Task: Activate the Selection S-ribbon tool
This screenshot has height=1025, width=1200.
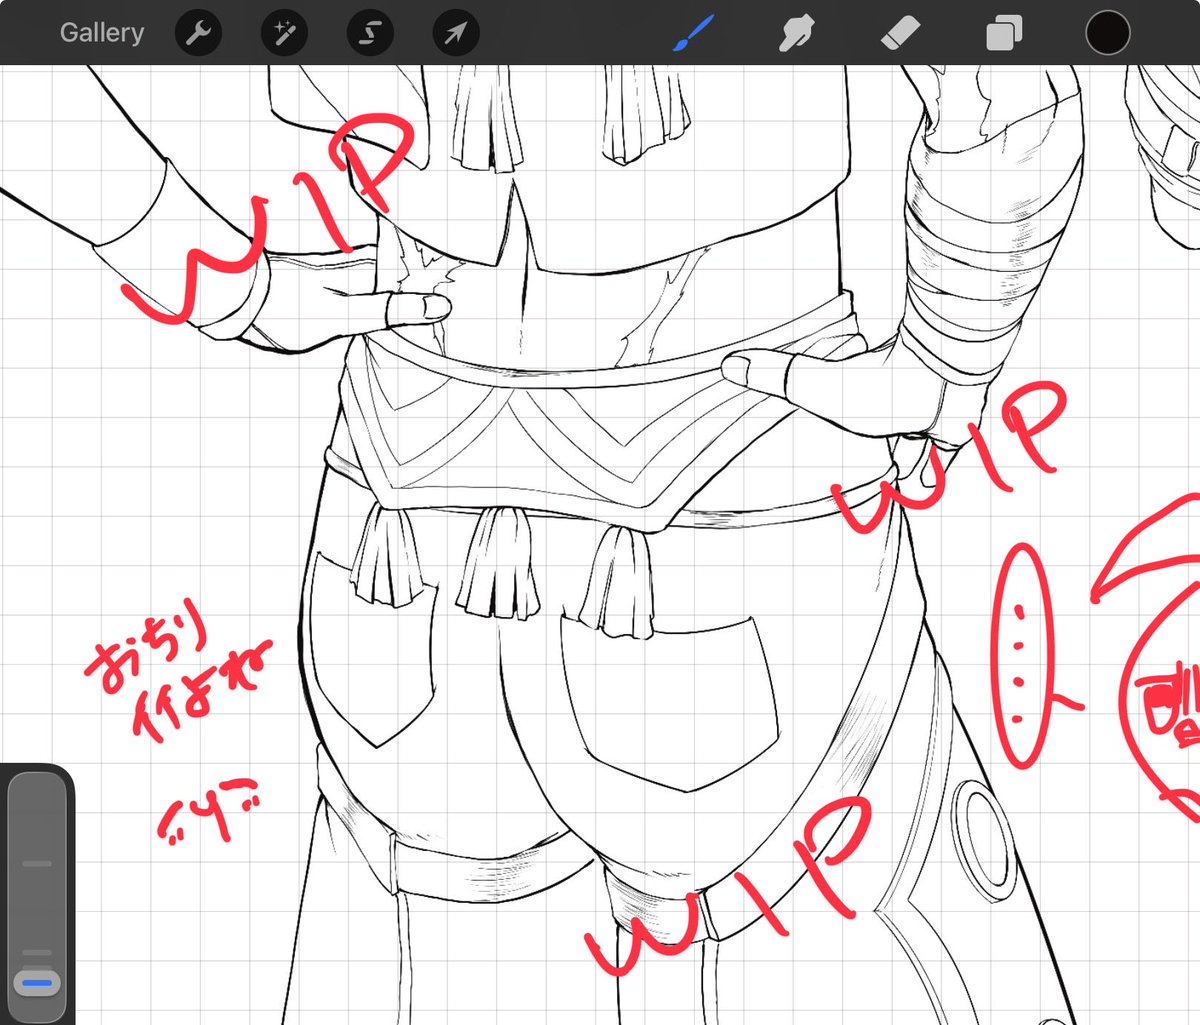Action: click(x=370, y=34)
